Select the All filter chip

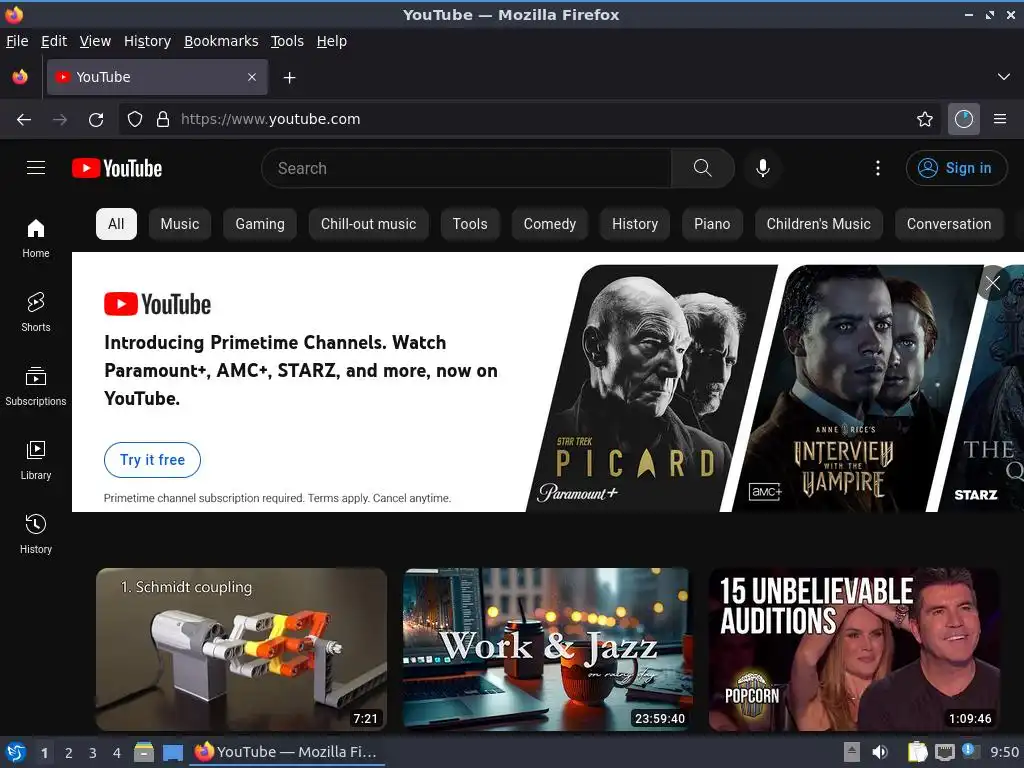[116, 224]
